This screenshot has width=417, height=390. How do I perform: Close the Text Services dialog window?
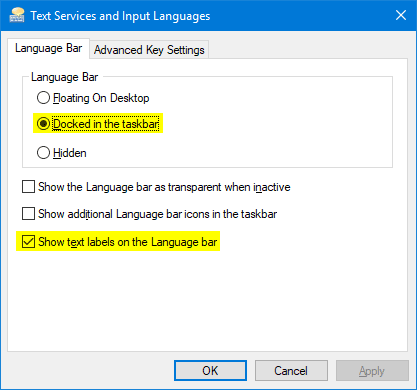[x=401, y=15]
